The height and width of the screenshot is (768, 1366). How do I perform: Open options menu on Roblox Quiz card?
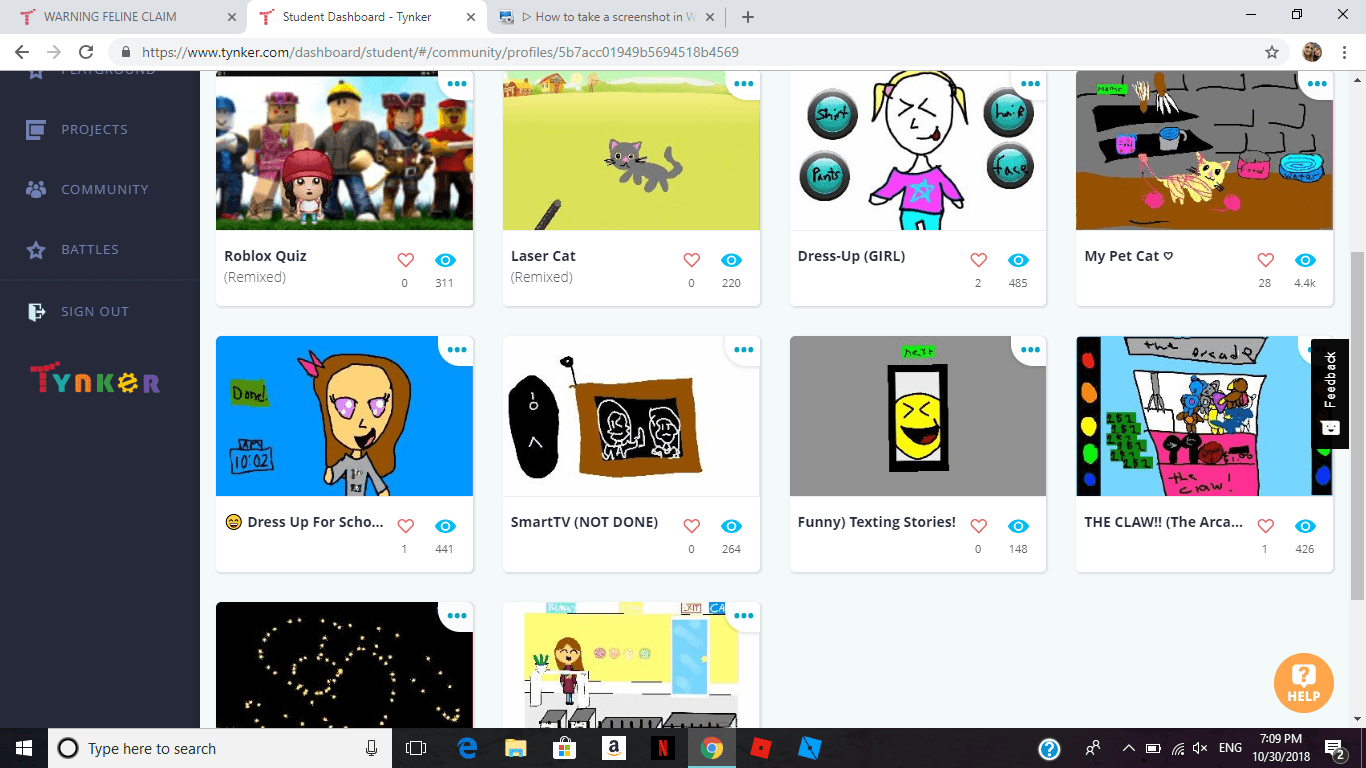tap(457, 84)
